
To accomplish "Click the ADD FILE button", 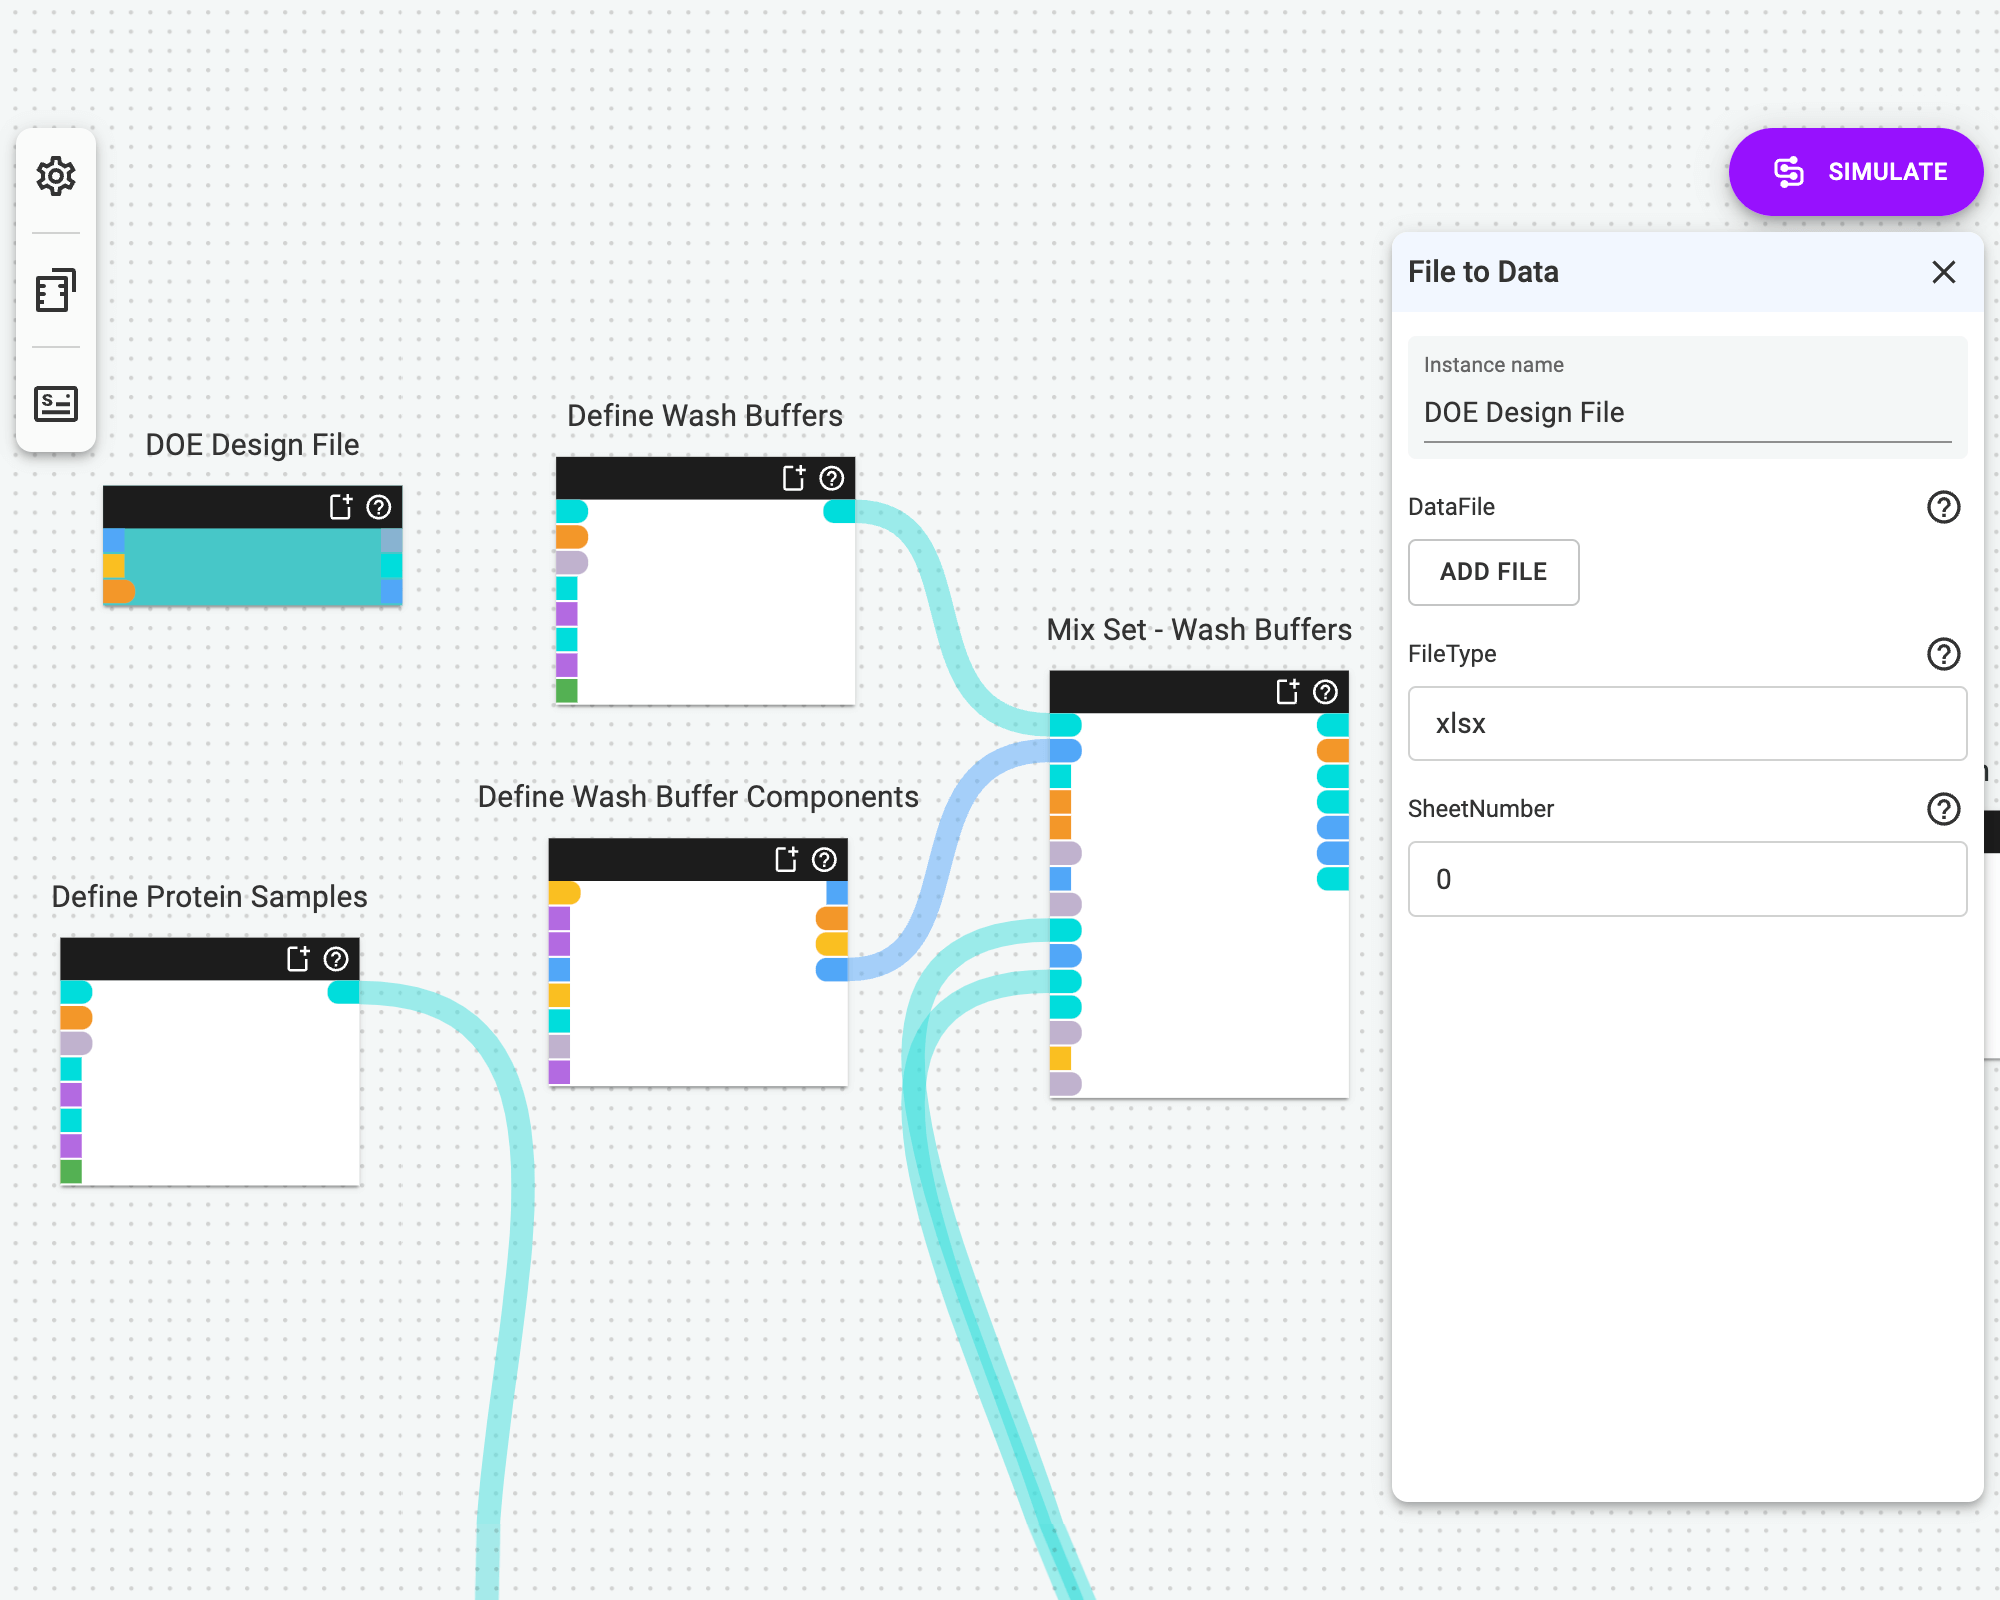I will [x=1493, y=572].
